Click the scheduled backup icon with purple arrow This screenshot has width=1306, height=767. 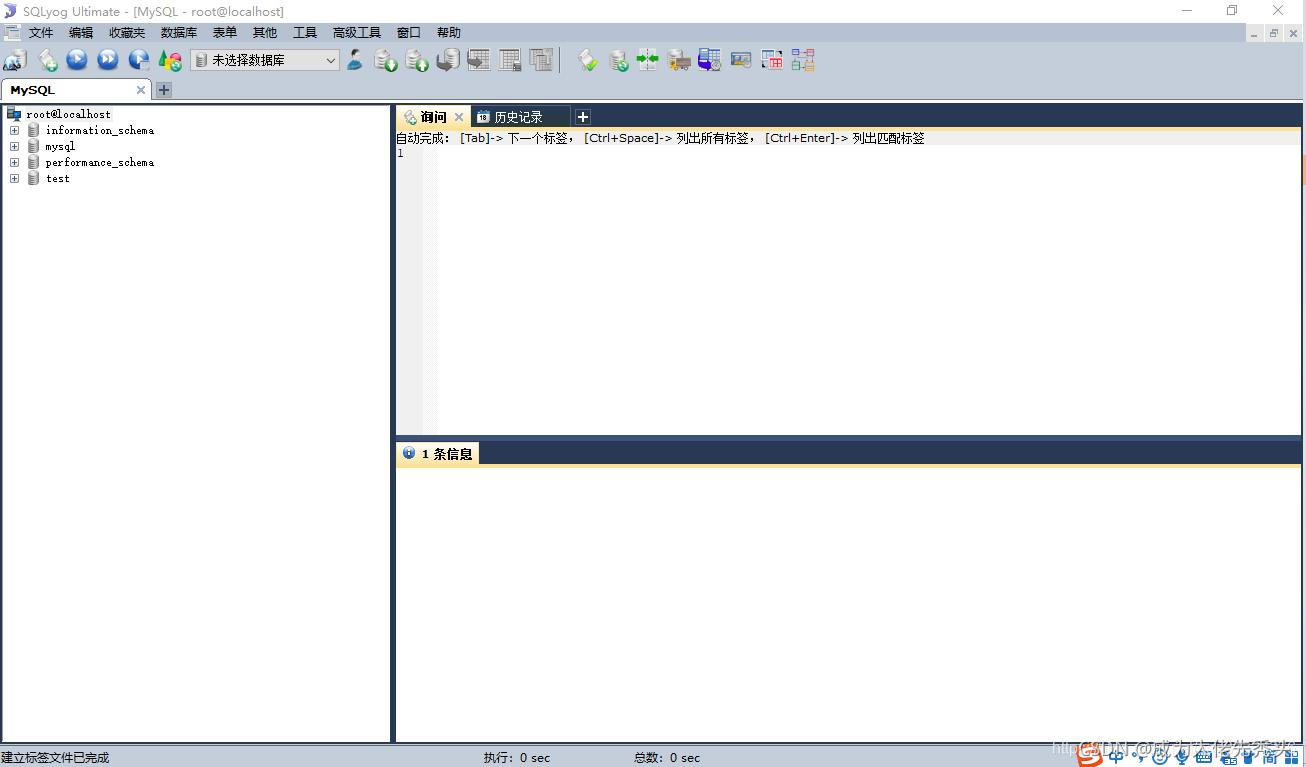[x=710, y=60]
